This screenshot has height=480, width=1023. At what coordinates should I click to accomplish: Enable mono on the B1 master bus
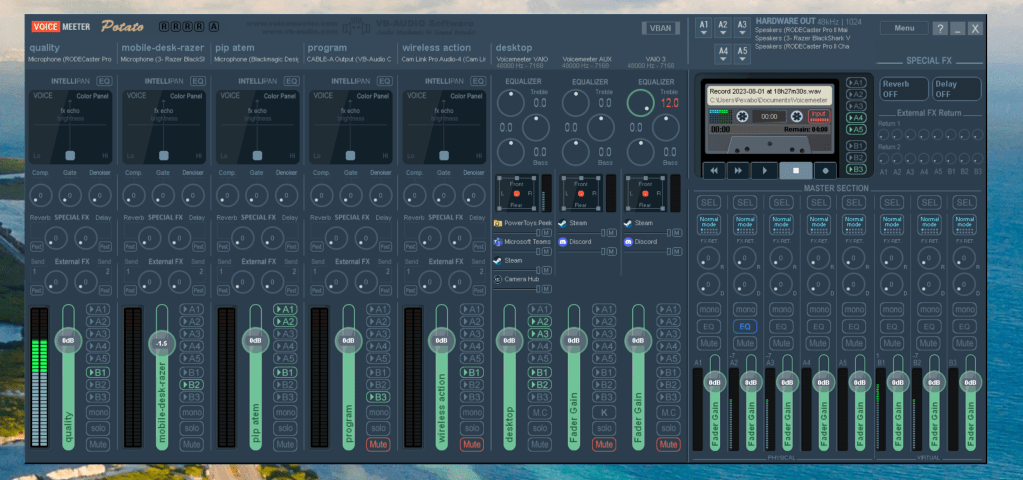tap(893, 310)
